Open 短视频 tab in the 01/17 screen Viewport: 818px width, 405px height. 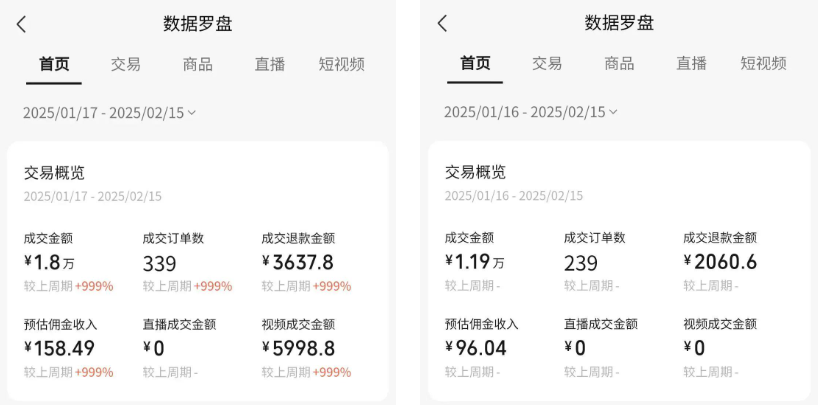click(x=341, y=64)
